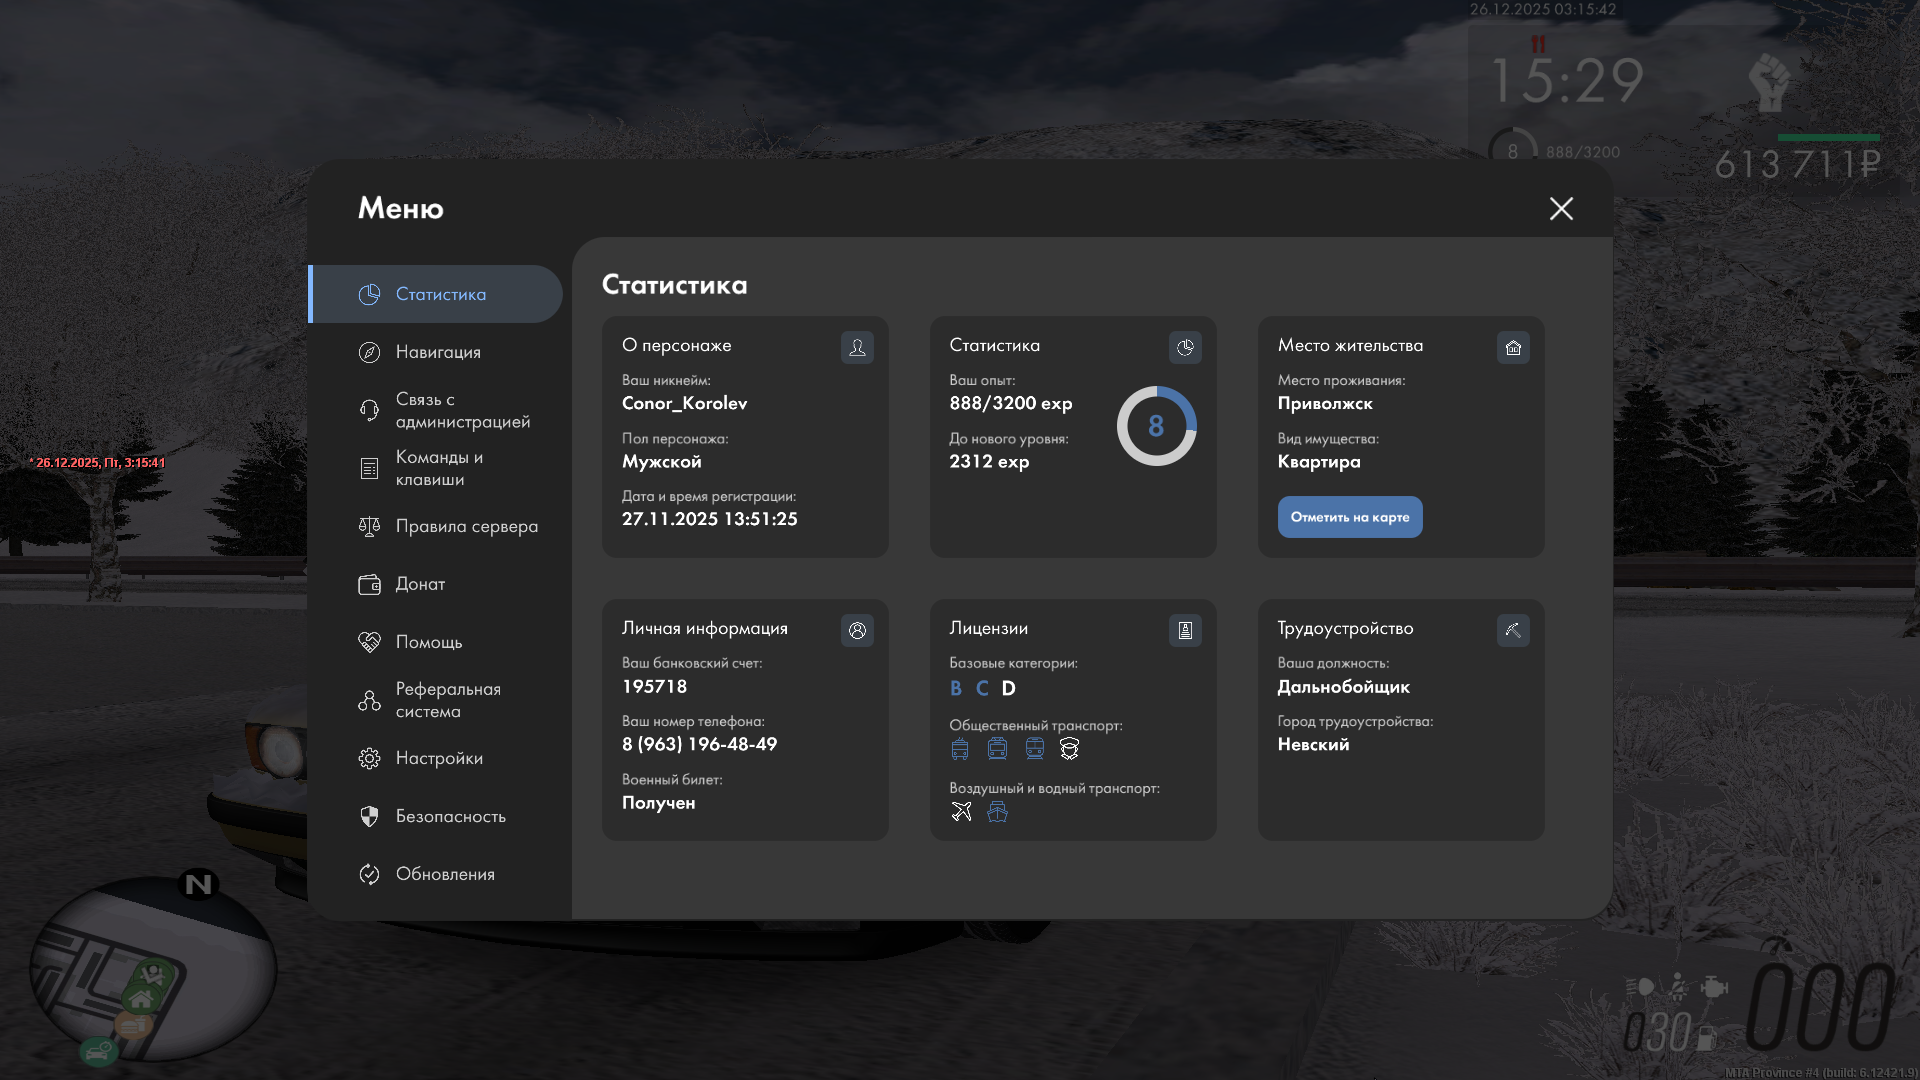
Task: Click the boat license icon
Action: click(x=997, y=811)
